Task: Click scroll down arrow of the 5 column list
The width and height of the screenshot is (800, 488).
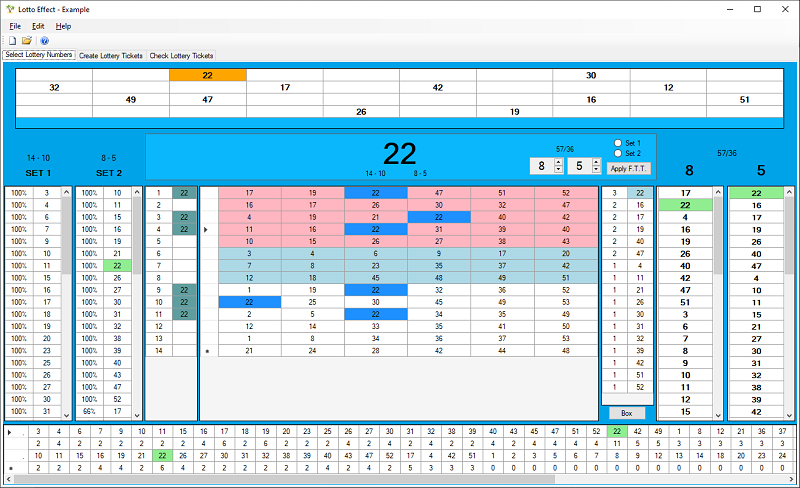Action: click(x=789, y=415)
